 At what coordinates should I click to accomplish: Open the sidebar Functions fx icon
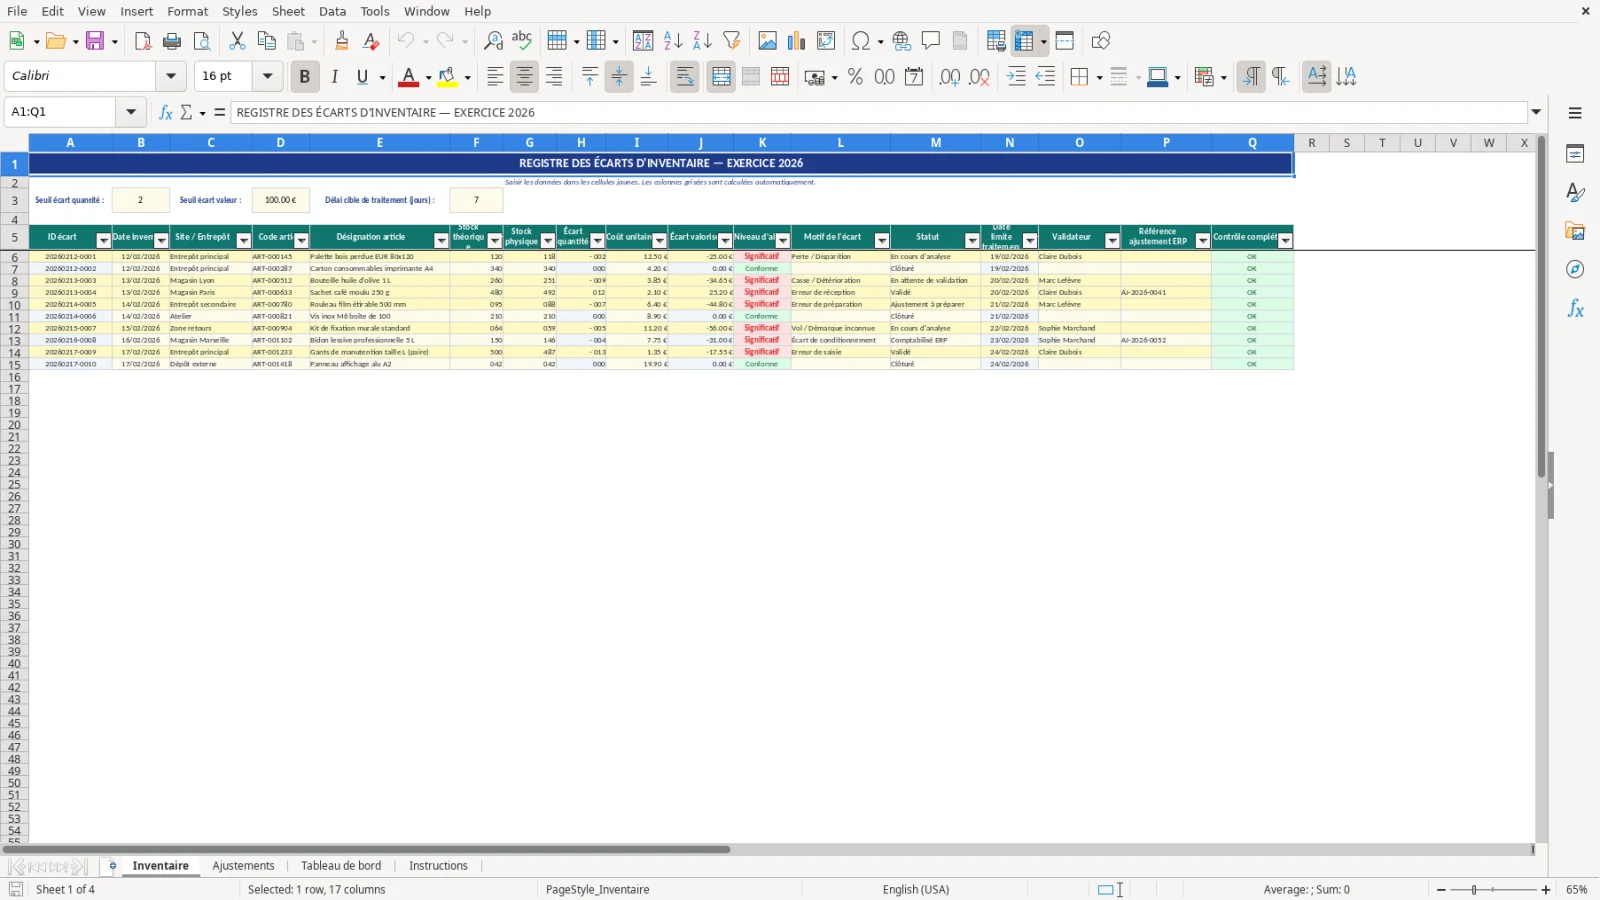pos(1575,309)
